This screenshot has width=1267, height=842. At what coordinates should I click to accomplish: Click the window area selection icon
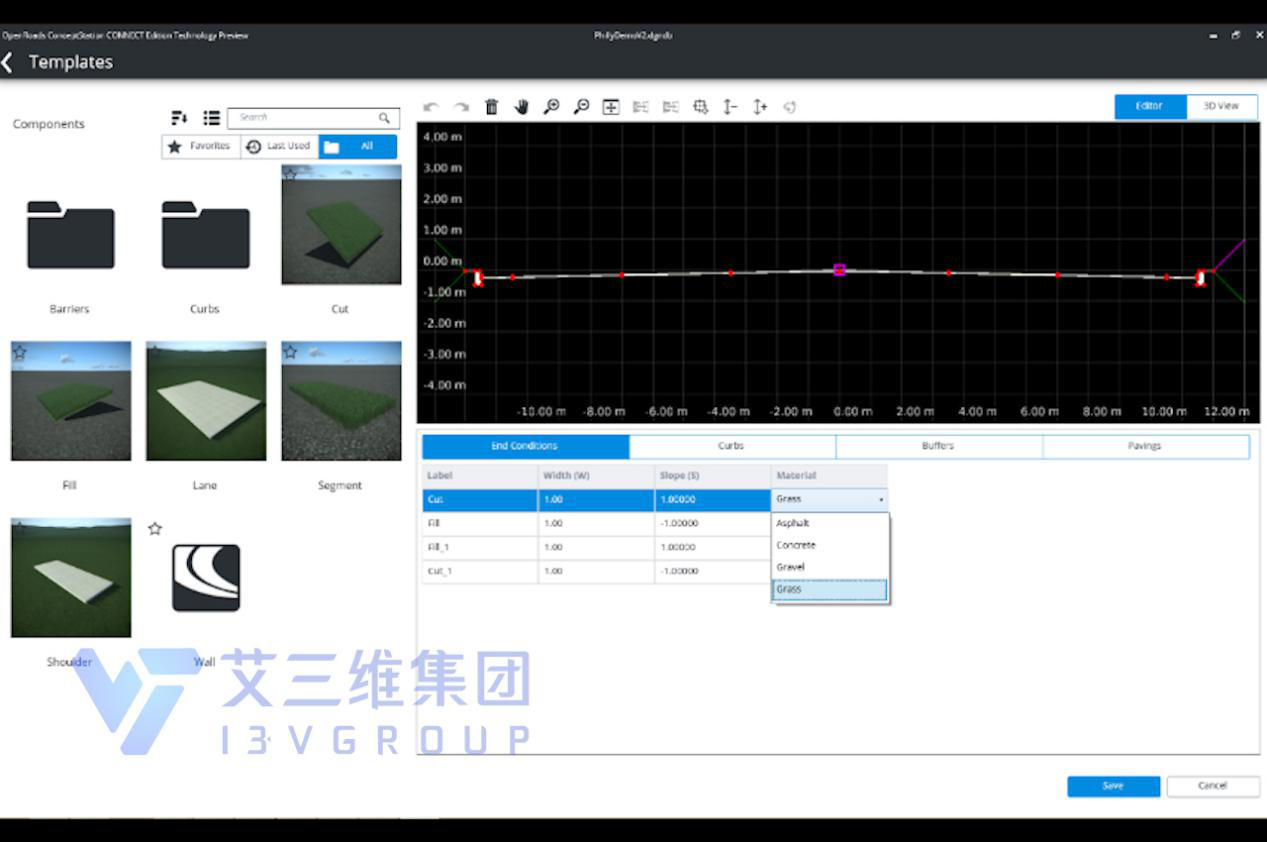point(701,107)
